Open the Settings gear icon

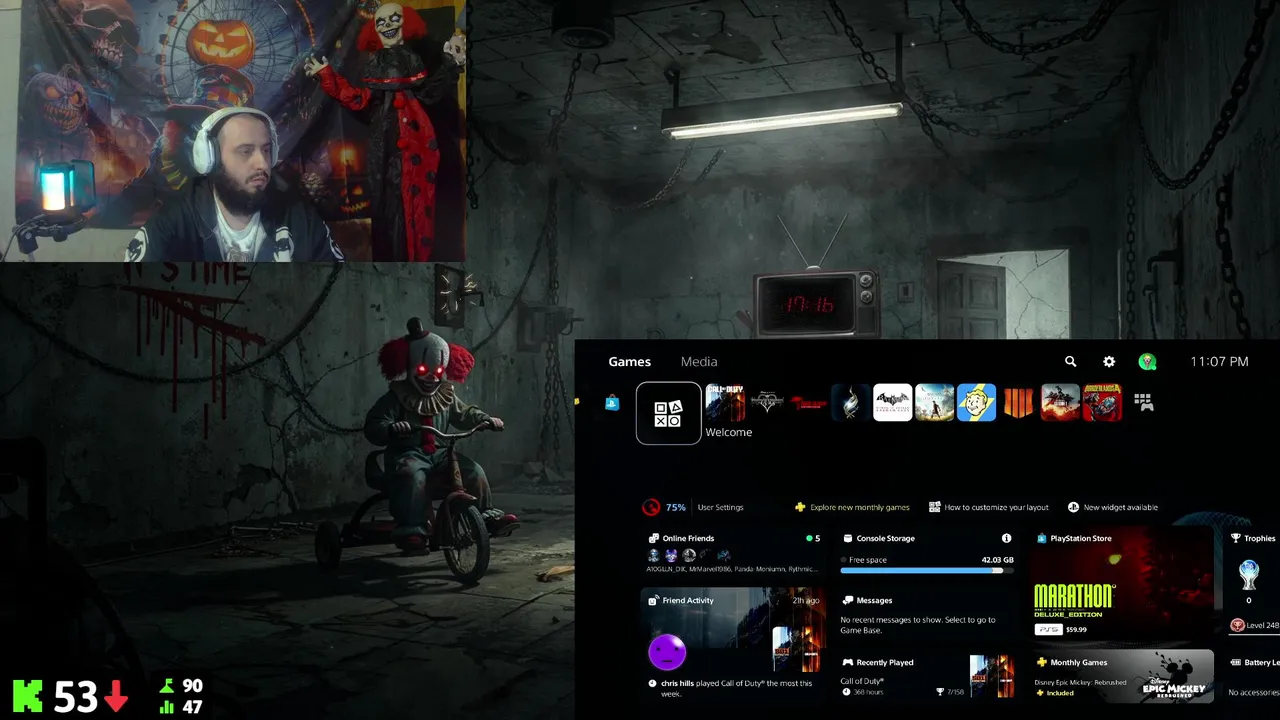(1108, 362)
